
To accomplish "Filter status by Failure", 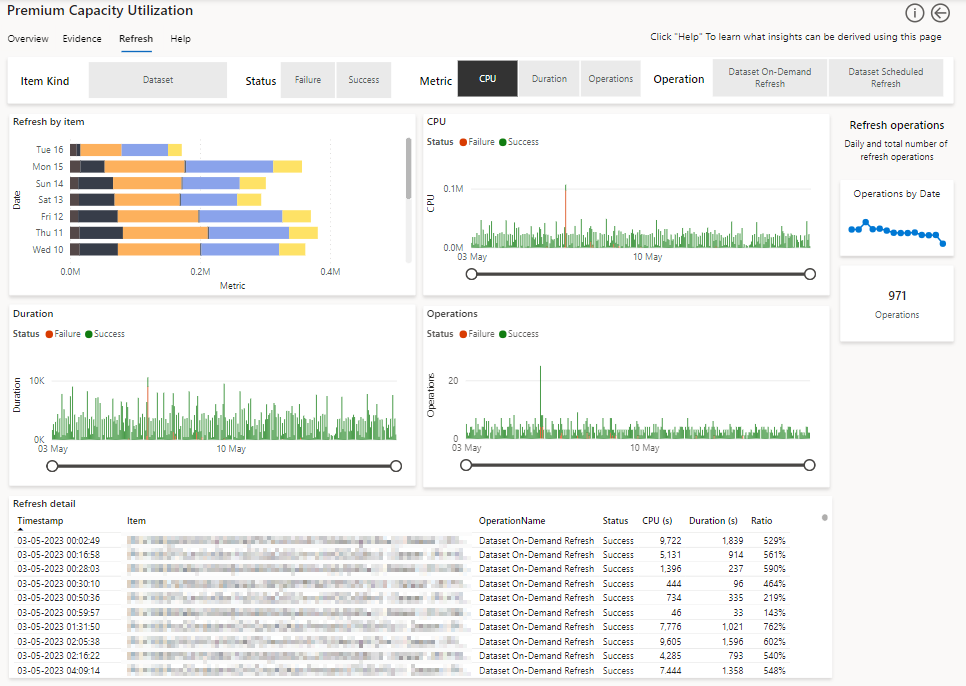I will pos(308,80).
